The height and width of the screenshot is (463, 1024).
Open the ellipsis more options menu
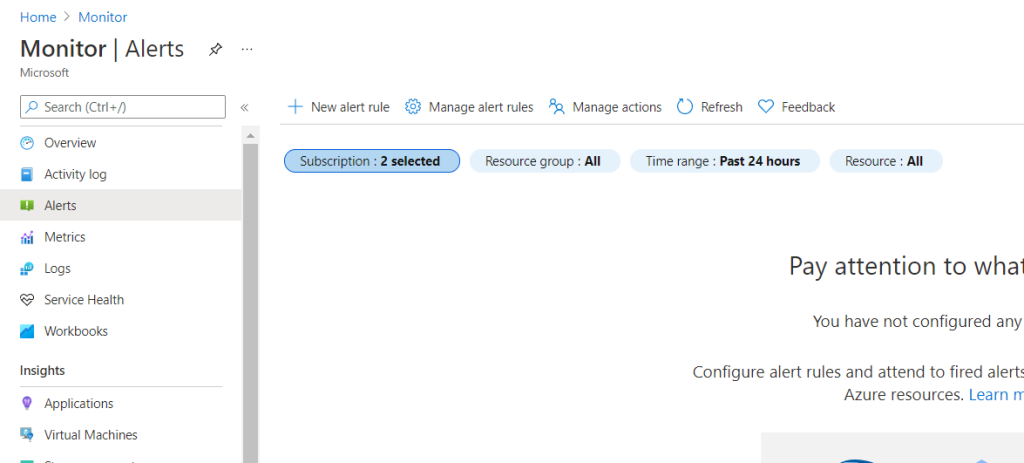click(247, 50)
